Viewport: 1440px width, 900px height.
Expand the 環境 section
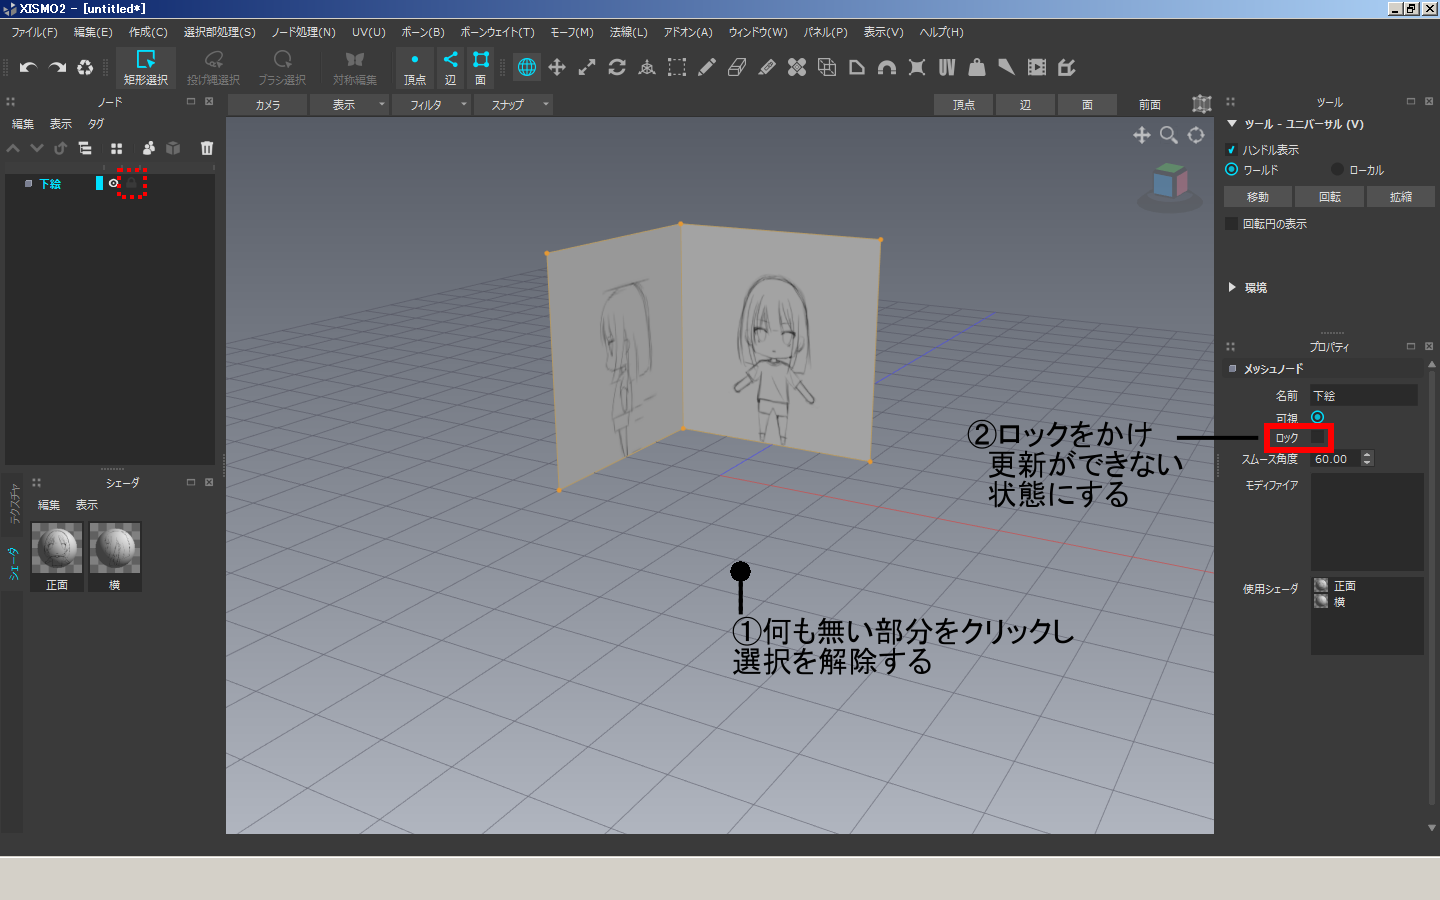coord(1232,287)
